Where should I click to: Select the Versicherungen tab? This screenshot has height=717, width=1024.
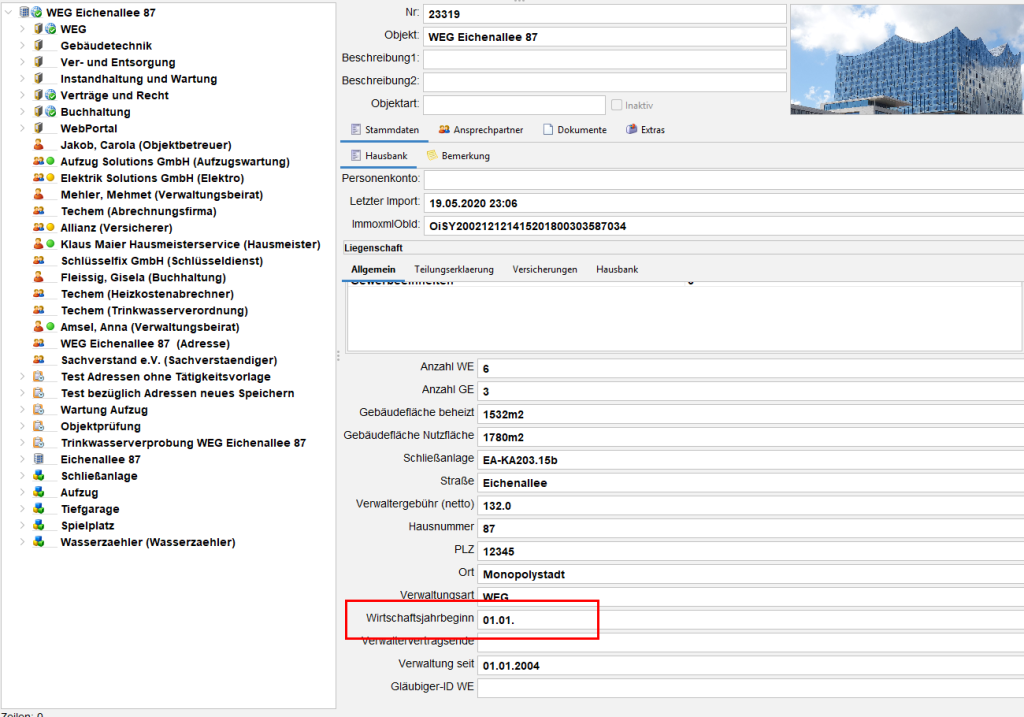pyautogui.click(x=545, y=270)
